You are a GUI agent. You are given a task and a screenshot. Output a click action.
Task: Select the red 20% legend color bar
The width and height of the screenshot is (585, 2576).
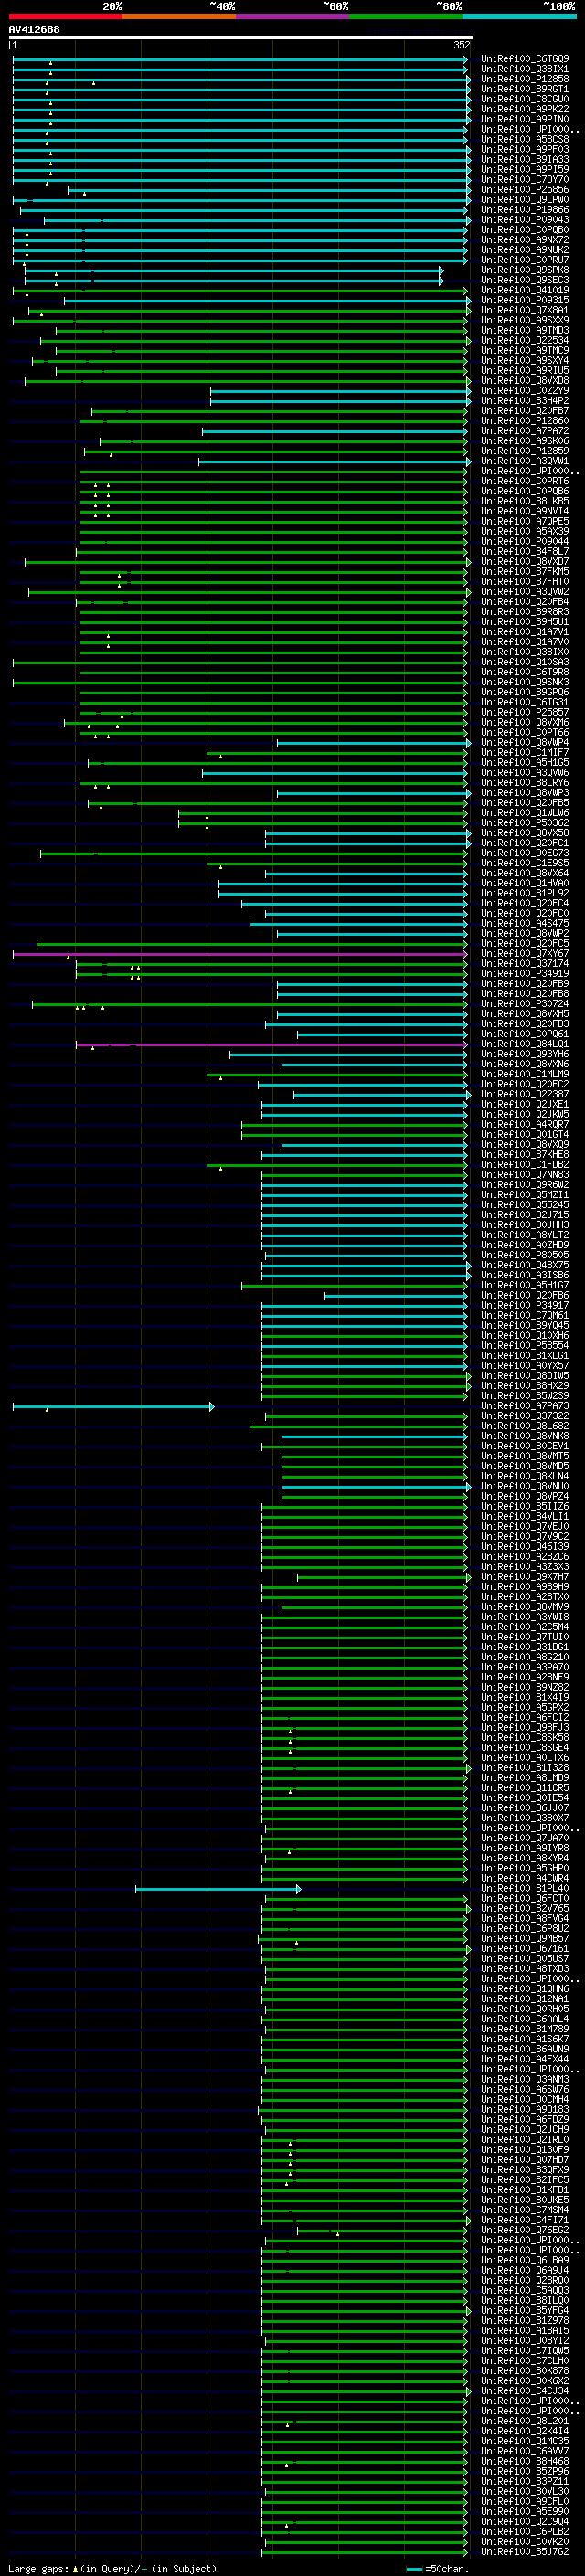(65, 17)
